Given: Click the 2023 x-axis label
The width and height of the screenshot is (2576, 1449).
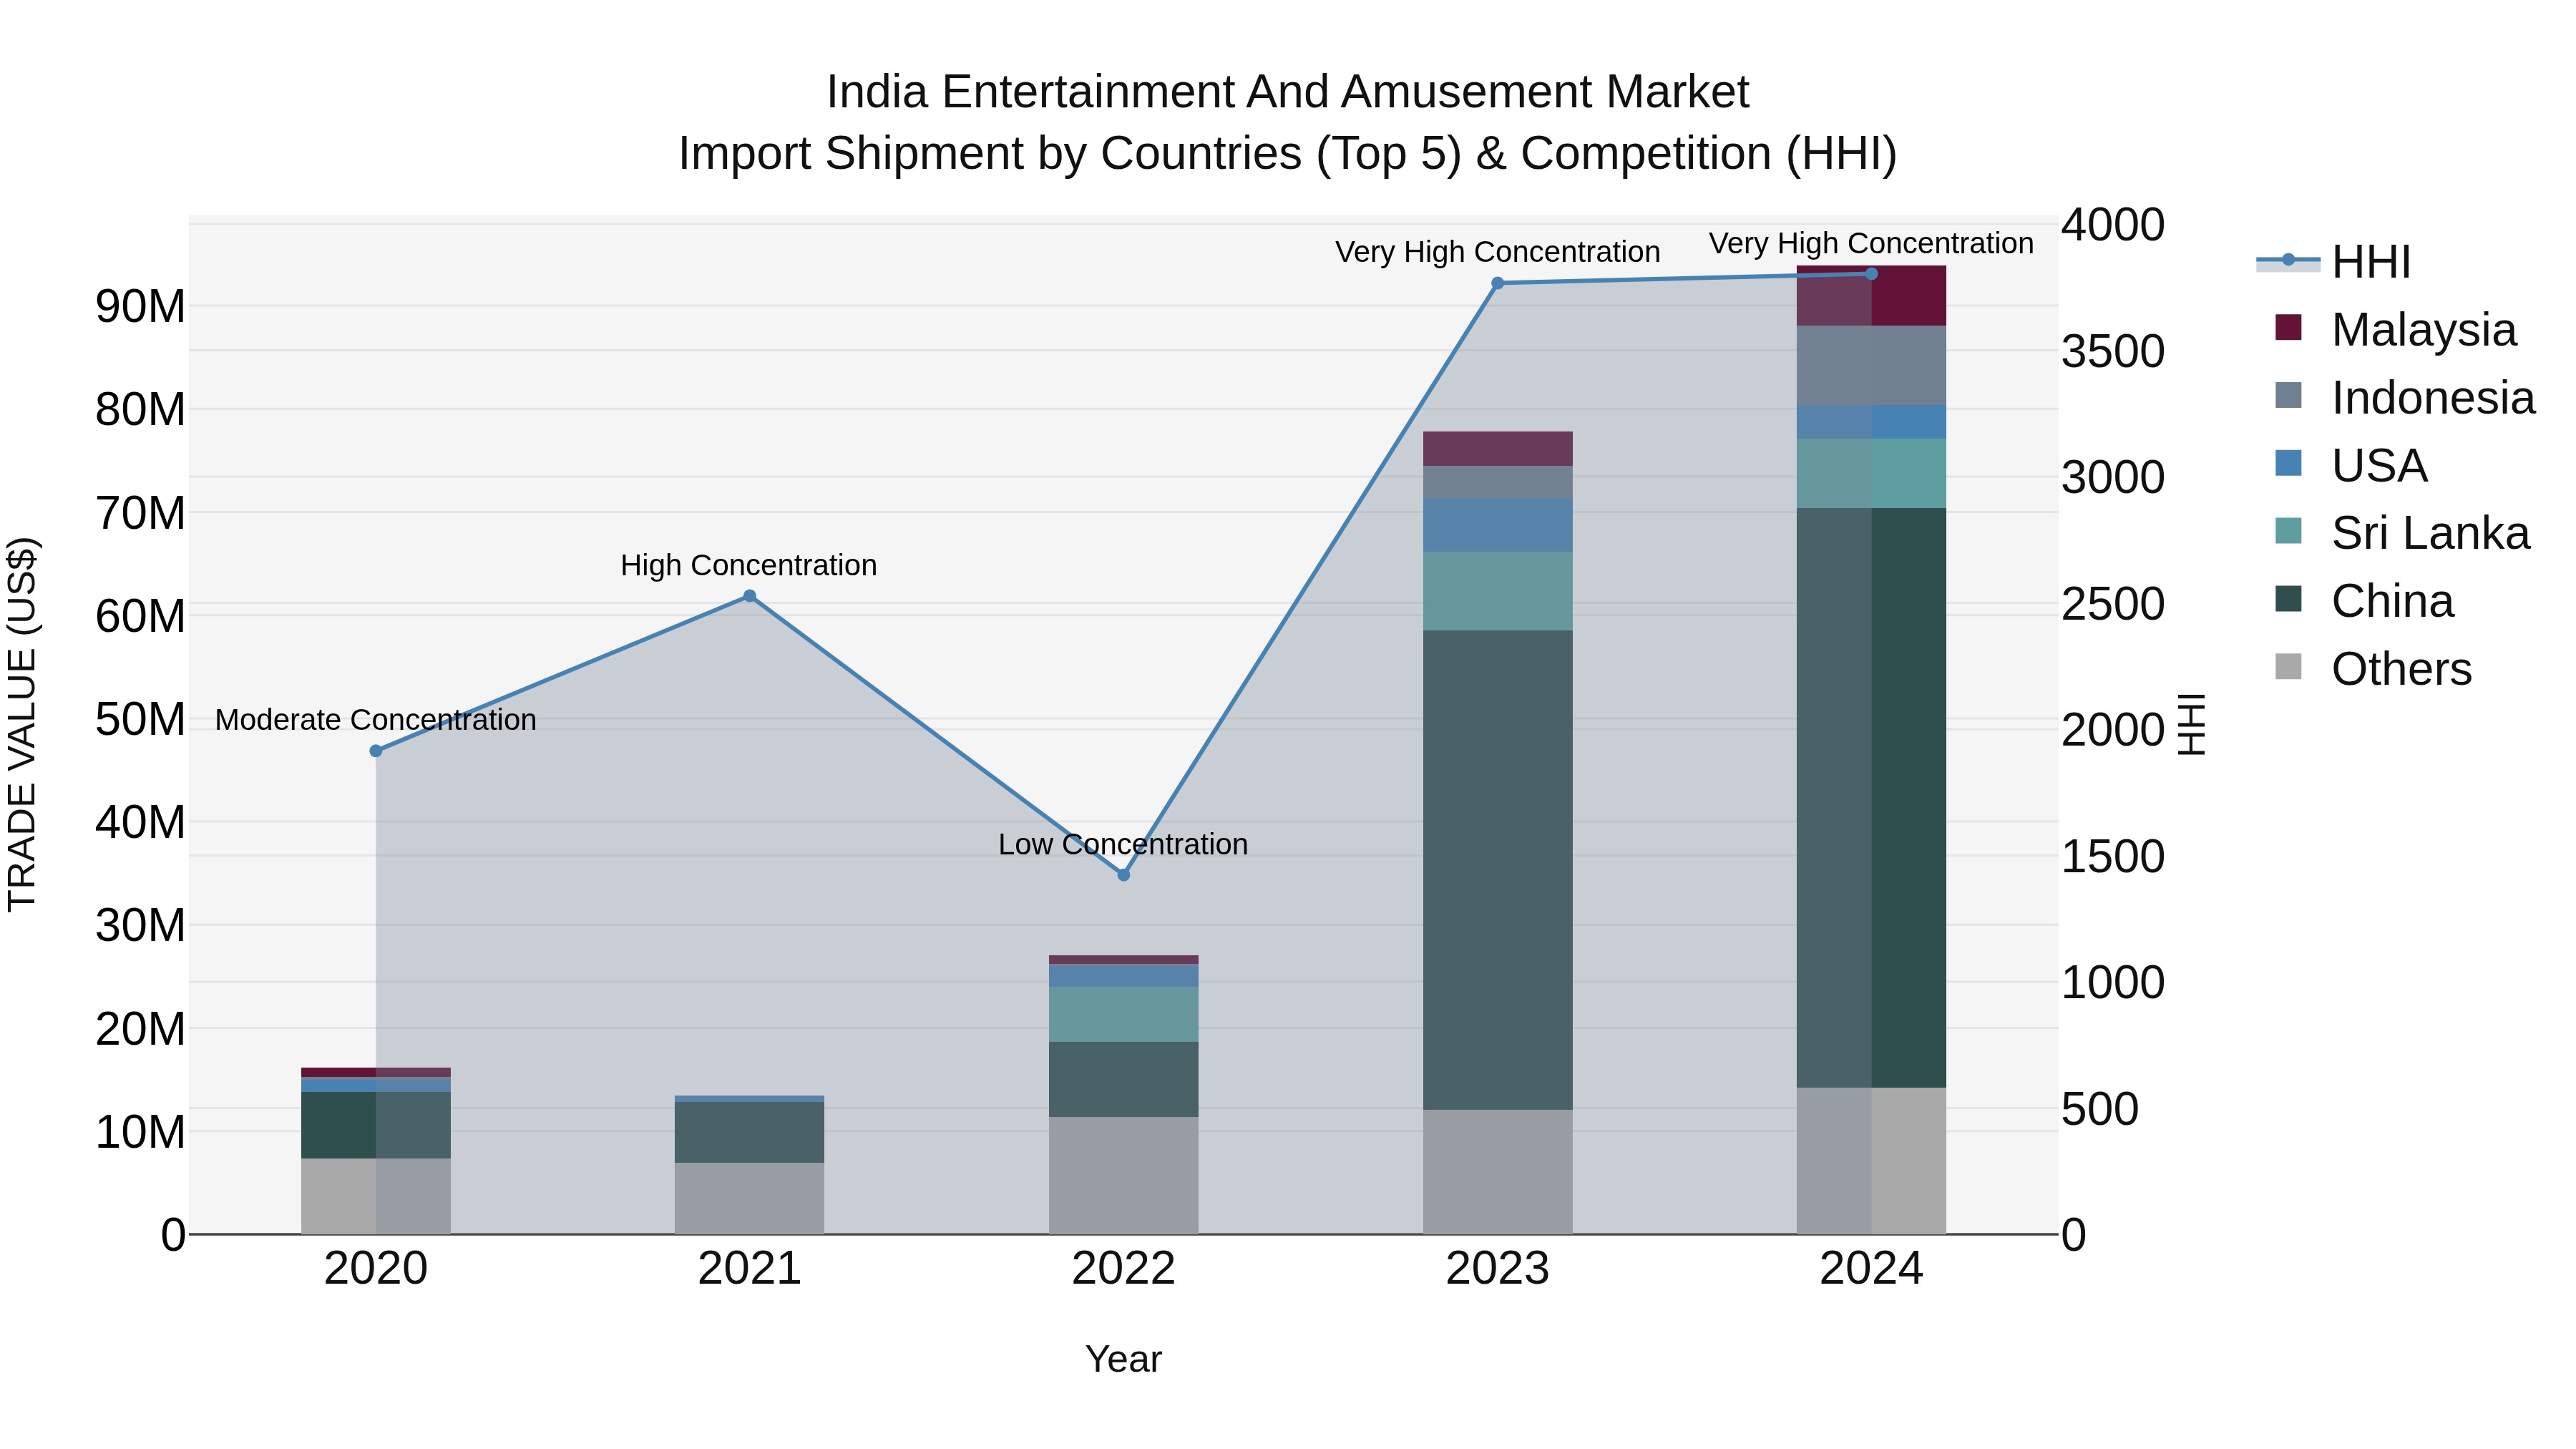Looking at the screenshot, I should pyautogui.click(x=1497, y=1269).
